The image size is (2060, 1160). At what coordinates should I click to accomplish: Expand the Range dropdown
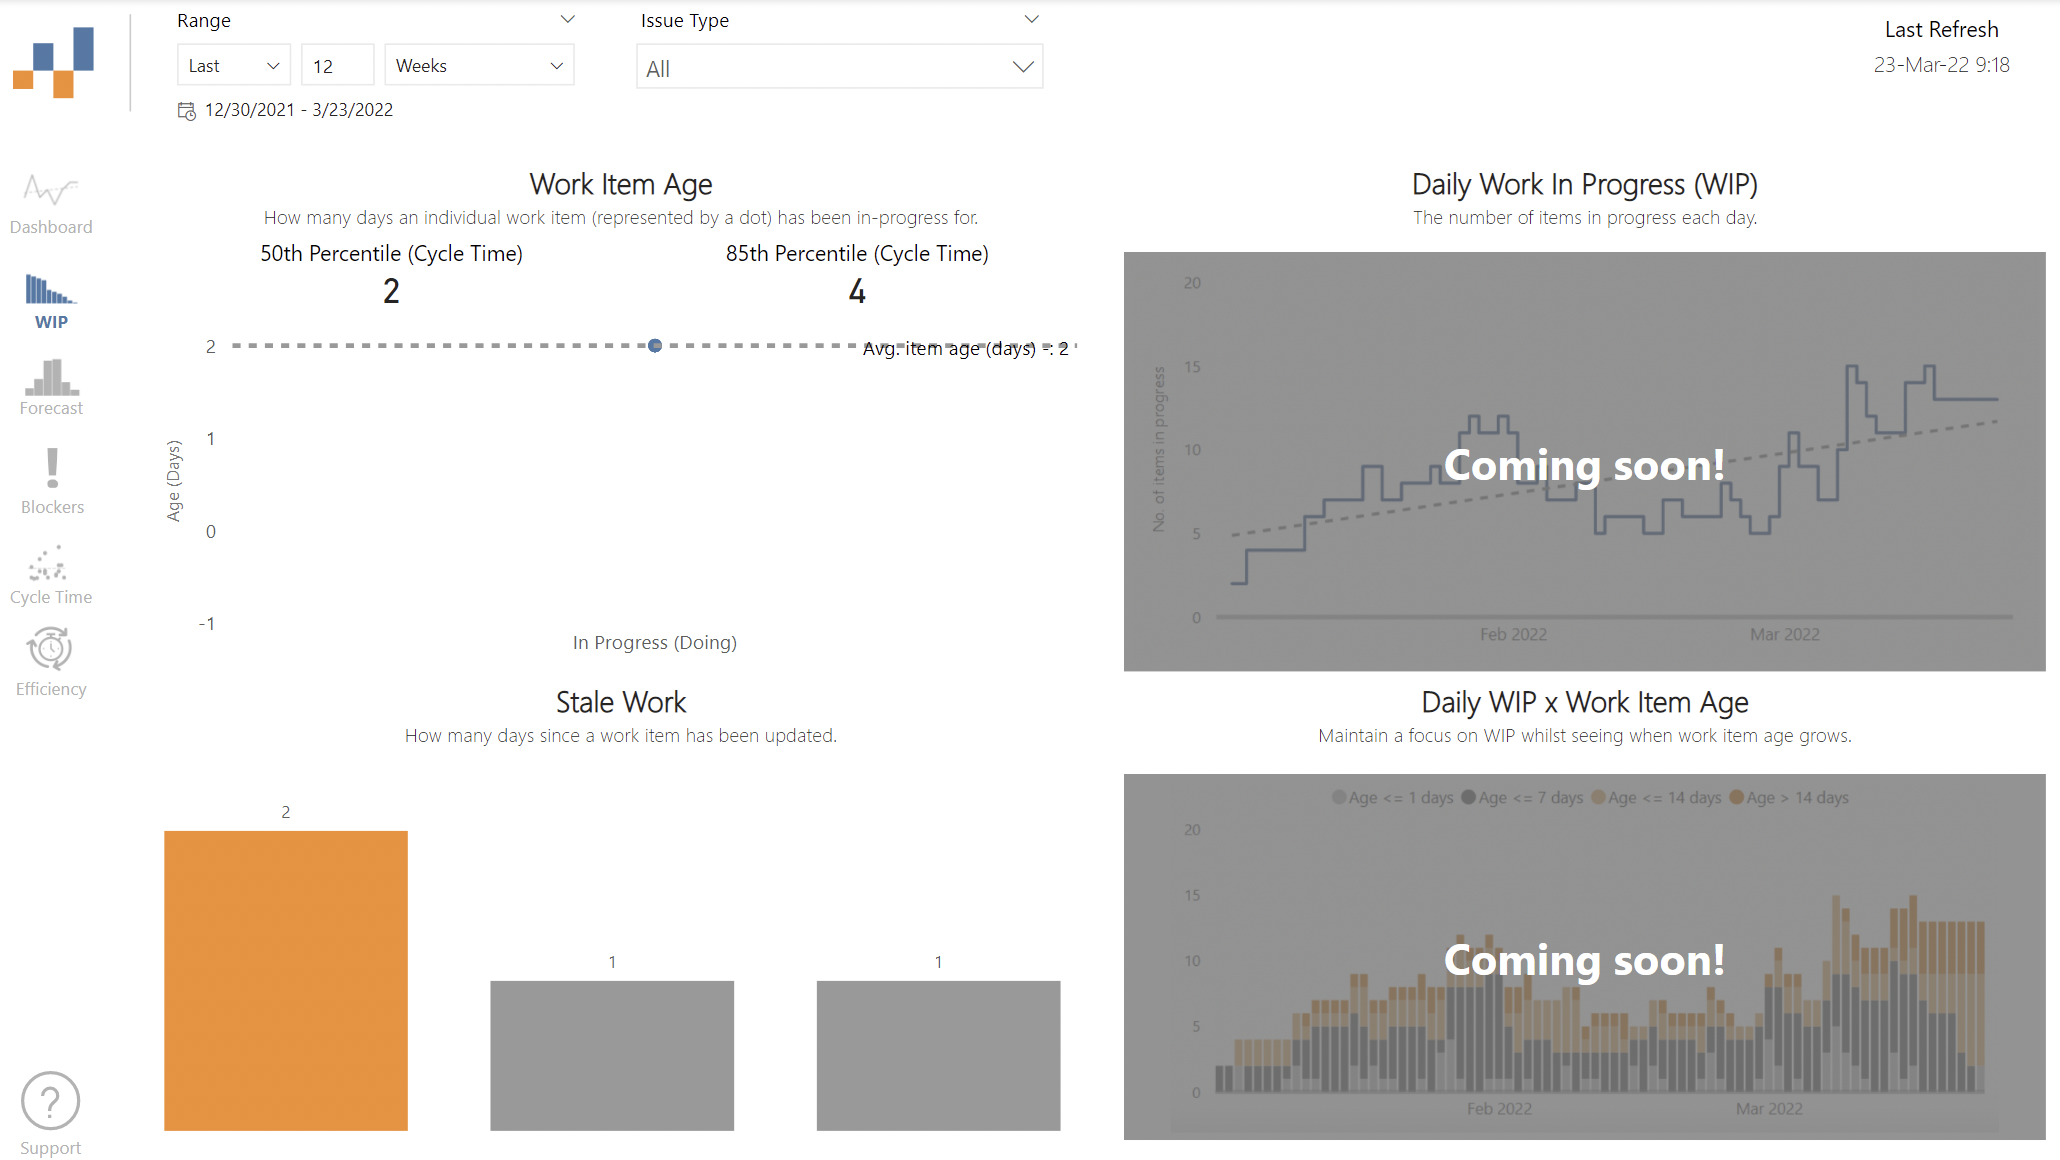[567, 18]
